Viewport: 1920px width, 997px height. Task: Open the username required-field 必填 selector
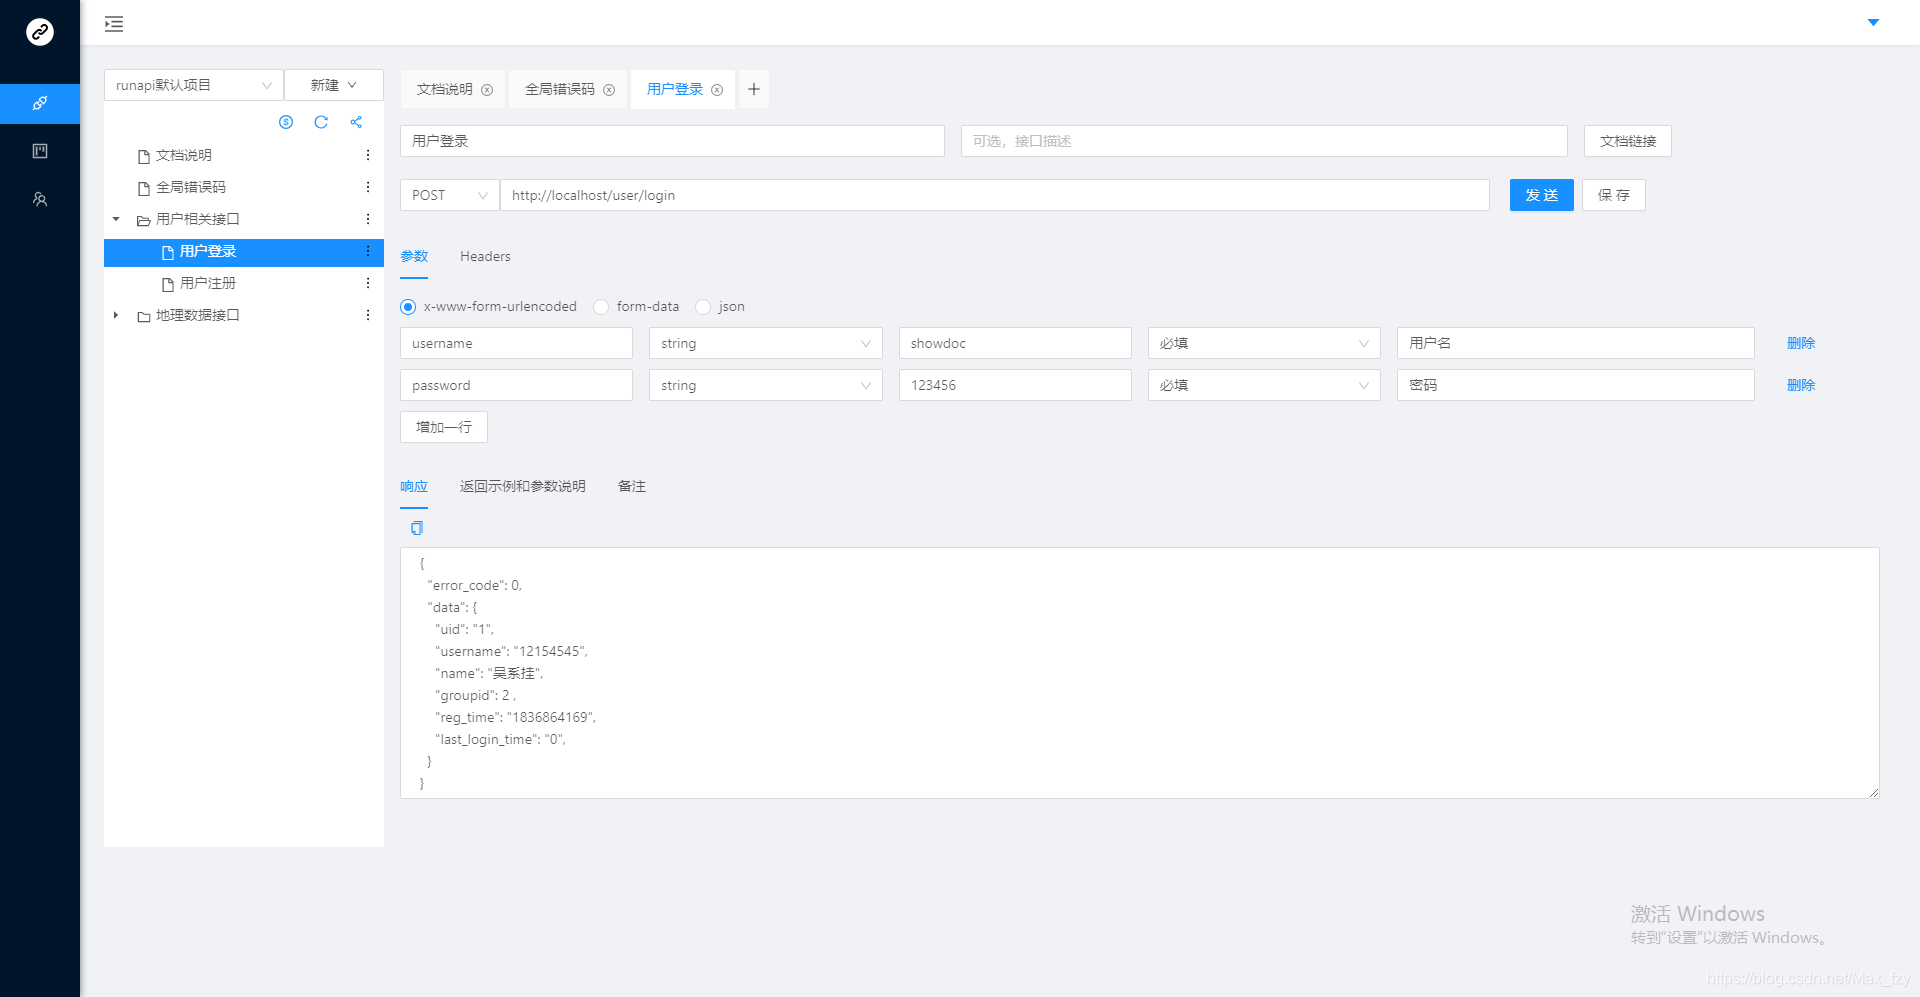pyautogui.click(x=1263, y=343)
